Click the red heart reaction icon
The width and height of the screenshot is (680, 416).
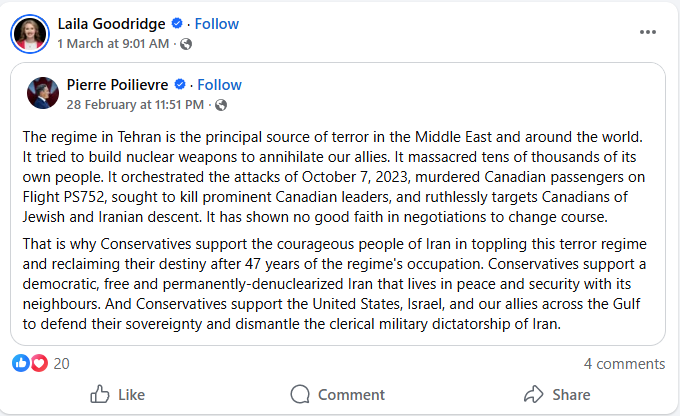click(x=39, y=363)
